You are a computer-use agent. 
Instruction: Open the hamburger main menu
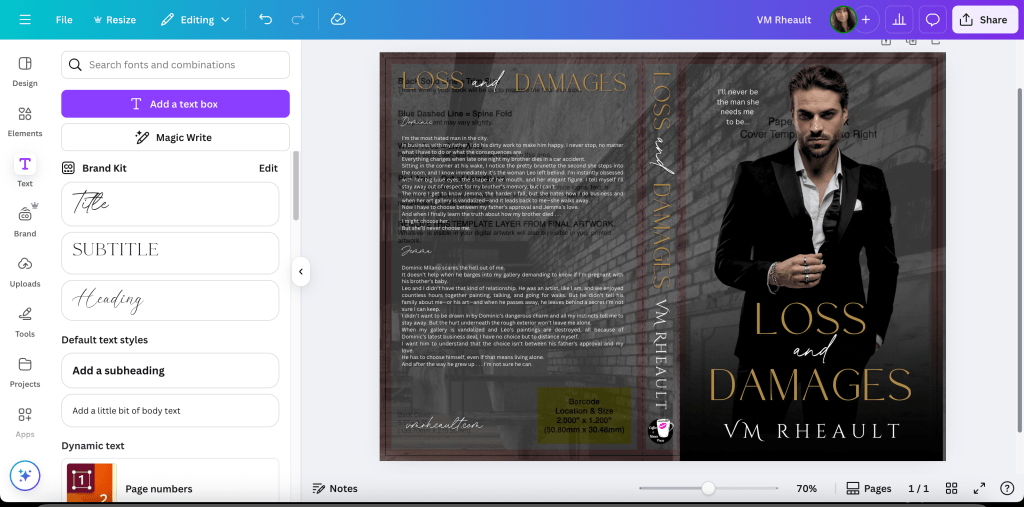[25, 19]
